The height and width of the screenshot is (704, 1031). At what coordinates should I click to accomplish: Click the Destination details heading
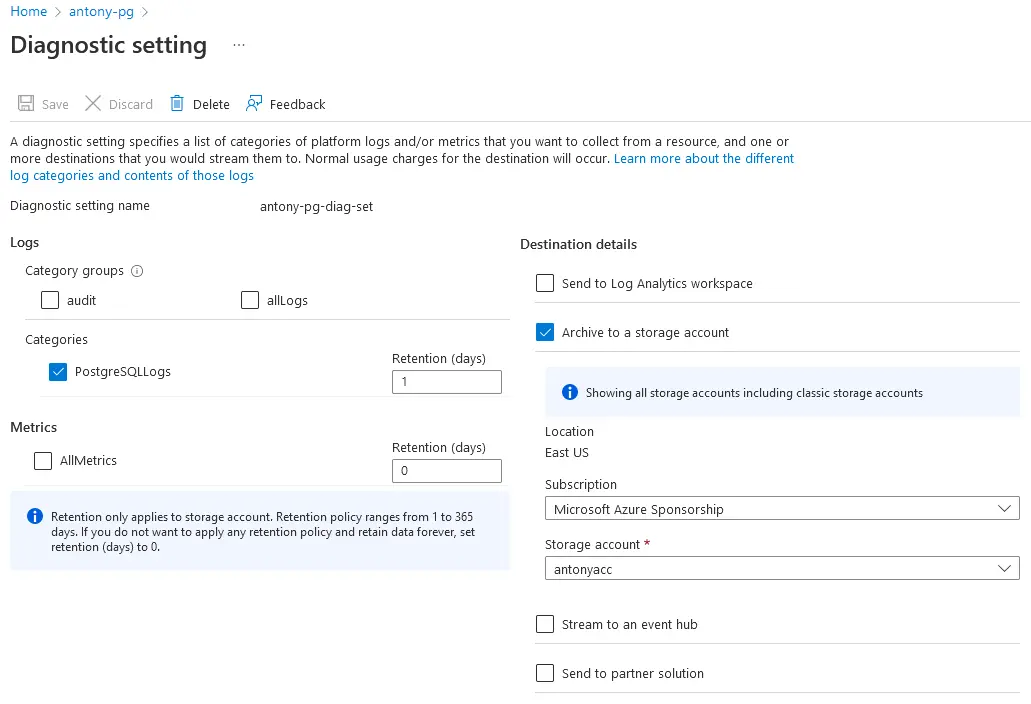point(579,245)
